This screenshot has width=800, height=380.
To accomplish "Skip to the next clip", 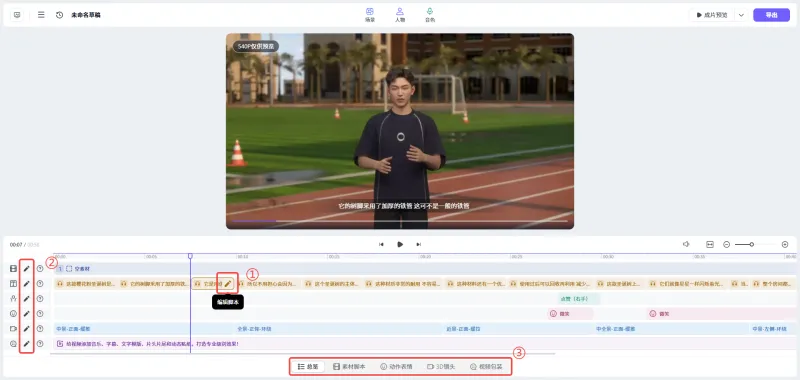I will [x=419, y=244].
